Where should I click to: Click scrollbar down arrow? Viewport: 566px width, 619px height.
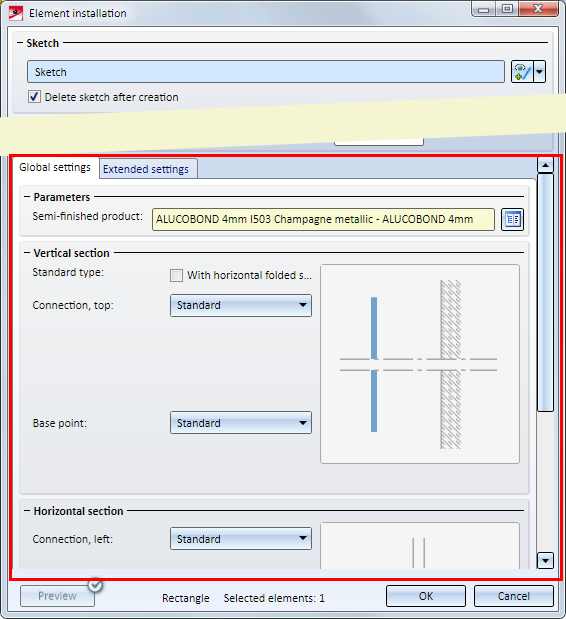pyautogui.click(x=545, y=560)
